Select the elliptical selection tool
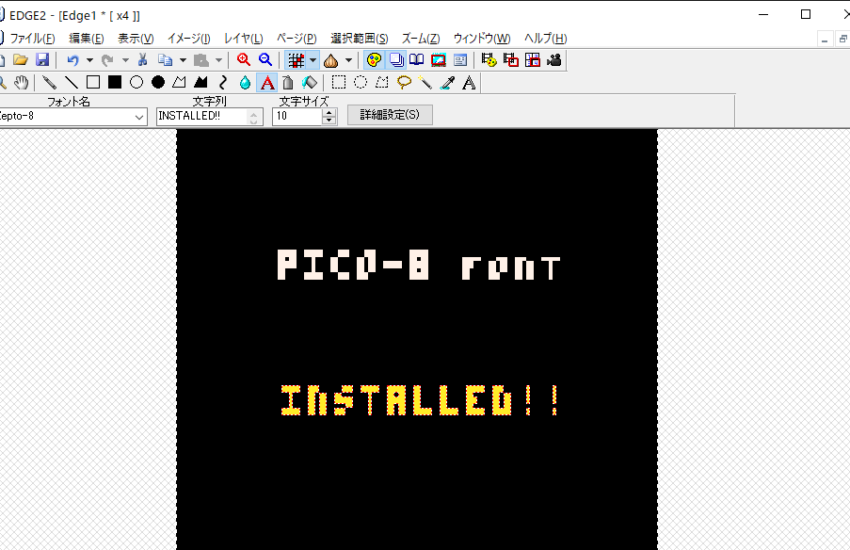This screenshot has height=550, width=850. [360, 82]
